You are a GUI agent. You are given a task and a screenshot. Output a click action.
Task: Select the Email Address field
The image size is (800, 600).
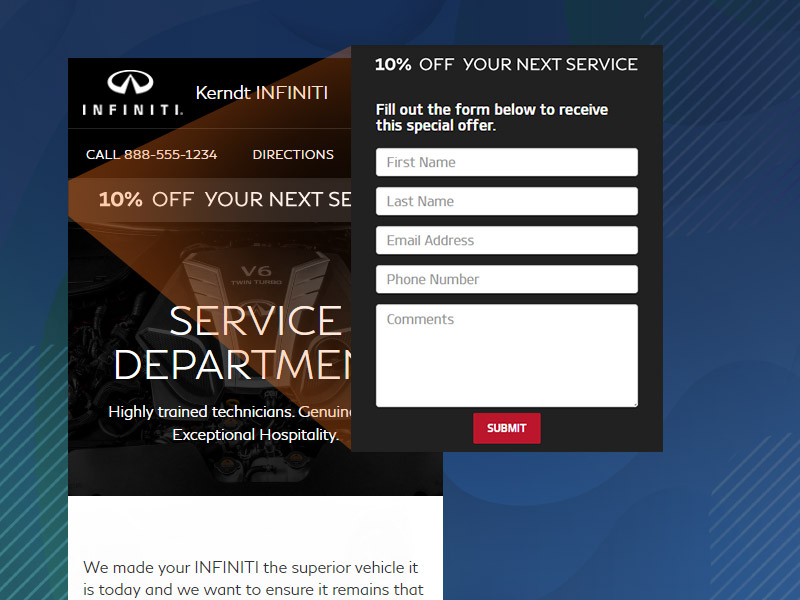pos(507,240)
